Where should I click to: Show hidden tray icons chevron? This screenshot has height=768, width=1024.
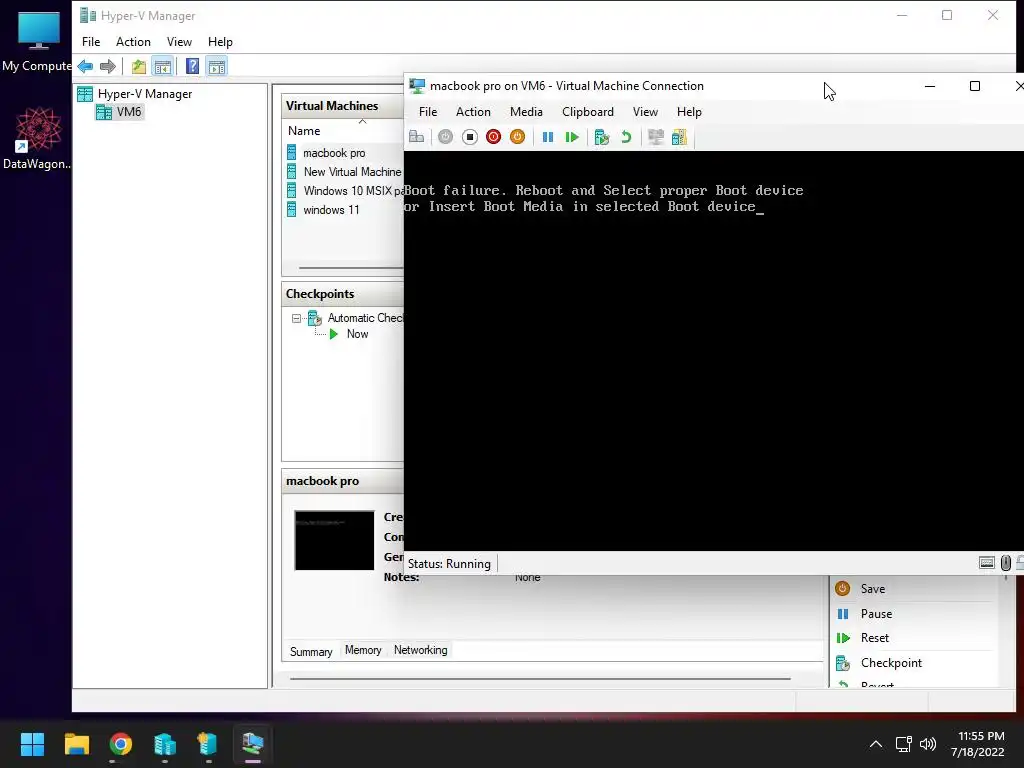point(876,744)
